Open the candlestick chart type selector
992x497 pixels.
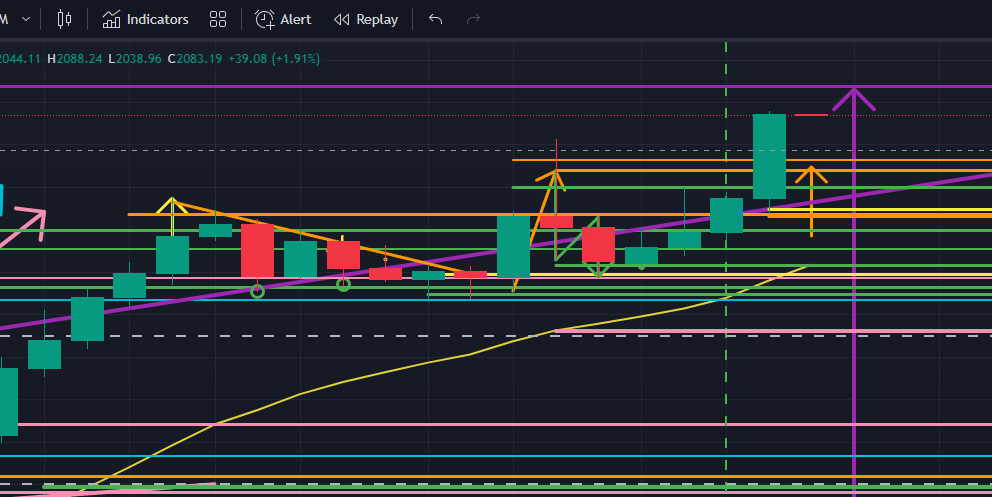(x=65, y=19)
